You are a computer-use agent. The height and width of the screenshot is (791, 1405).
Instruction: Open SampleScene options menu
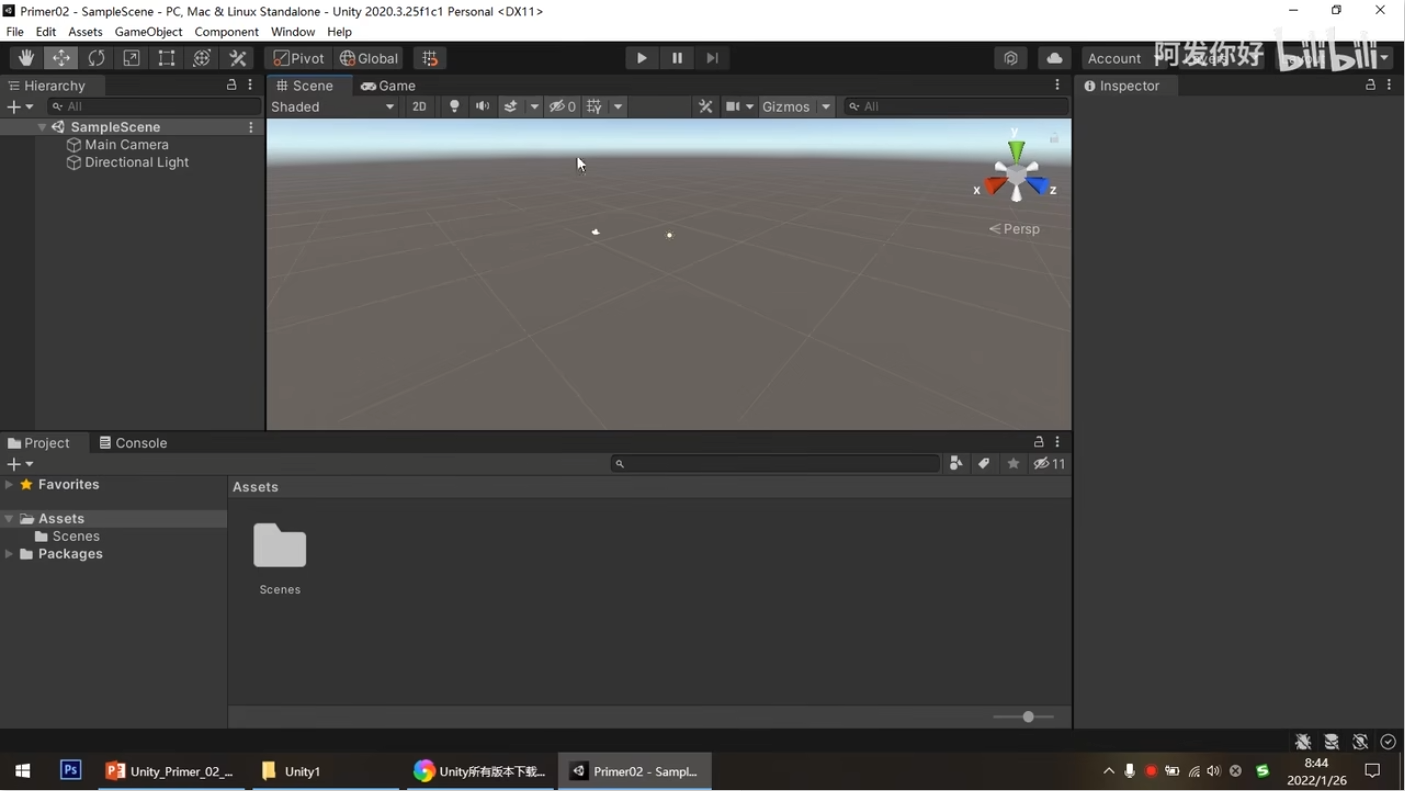(251, 127)
